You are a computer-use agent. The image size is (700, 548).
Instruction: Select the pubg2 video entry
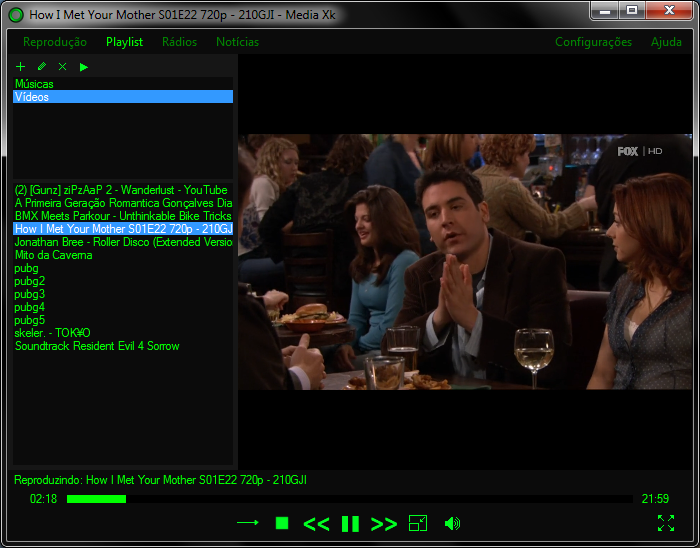pos(123,281)
